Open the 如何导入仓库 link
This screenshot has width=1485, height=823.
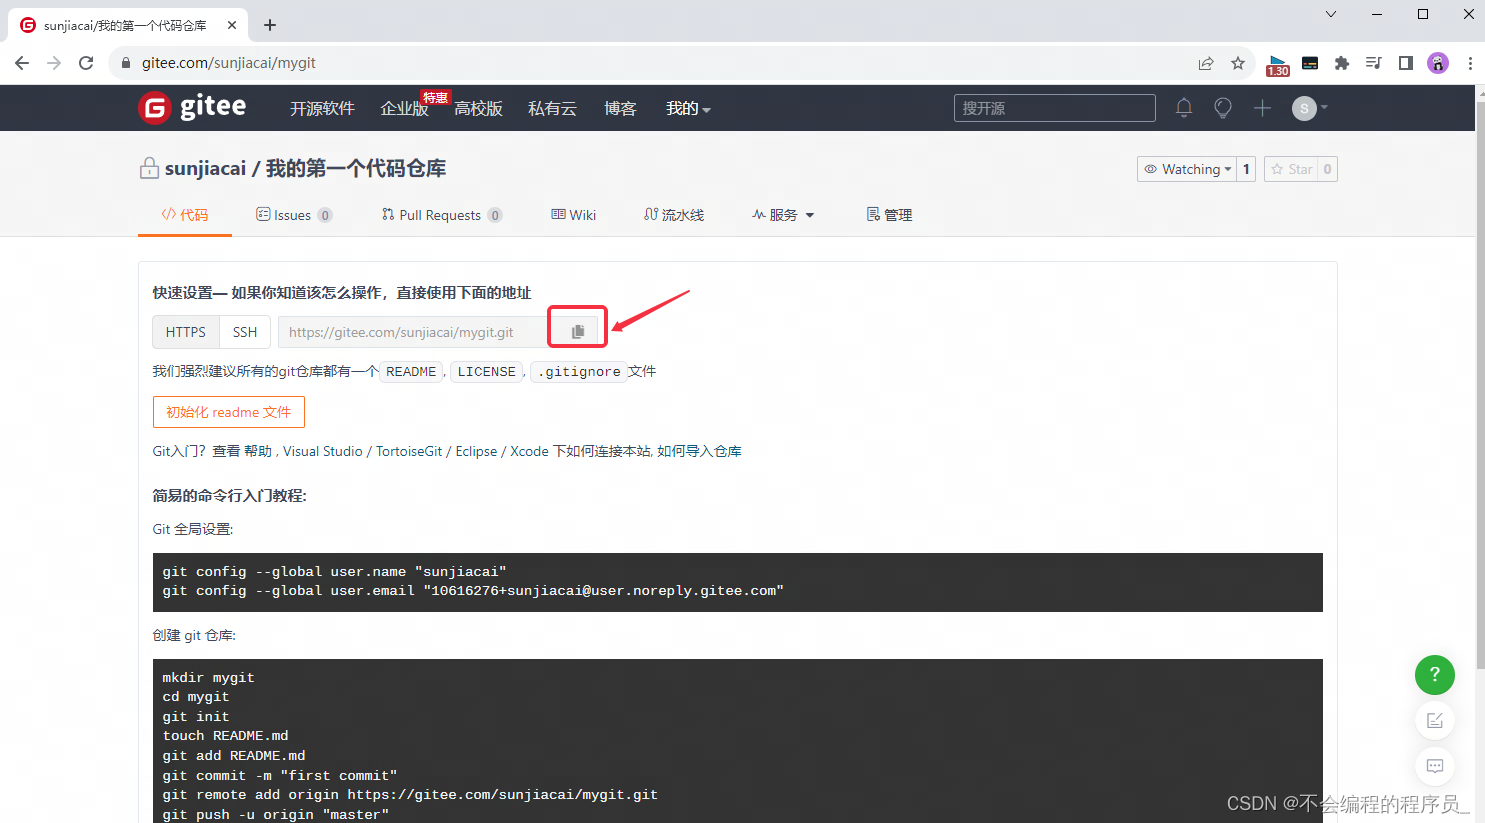[x=699, y=451]
